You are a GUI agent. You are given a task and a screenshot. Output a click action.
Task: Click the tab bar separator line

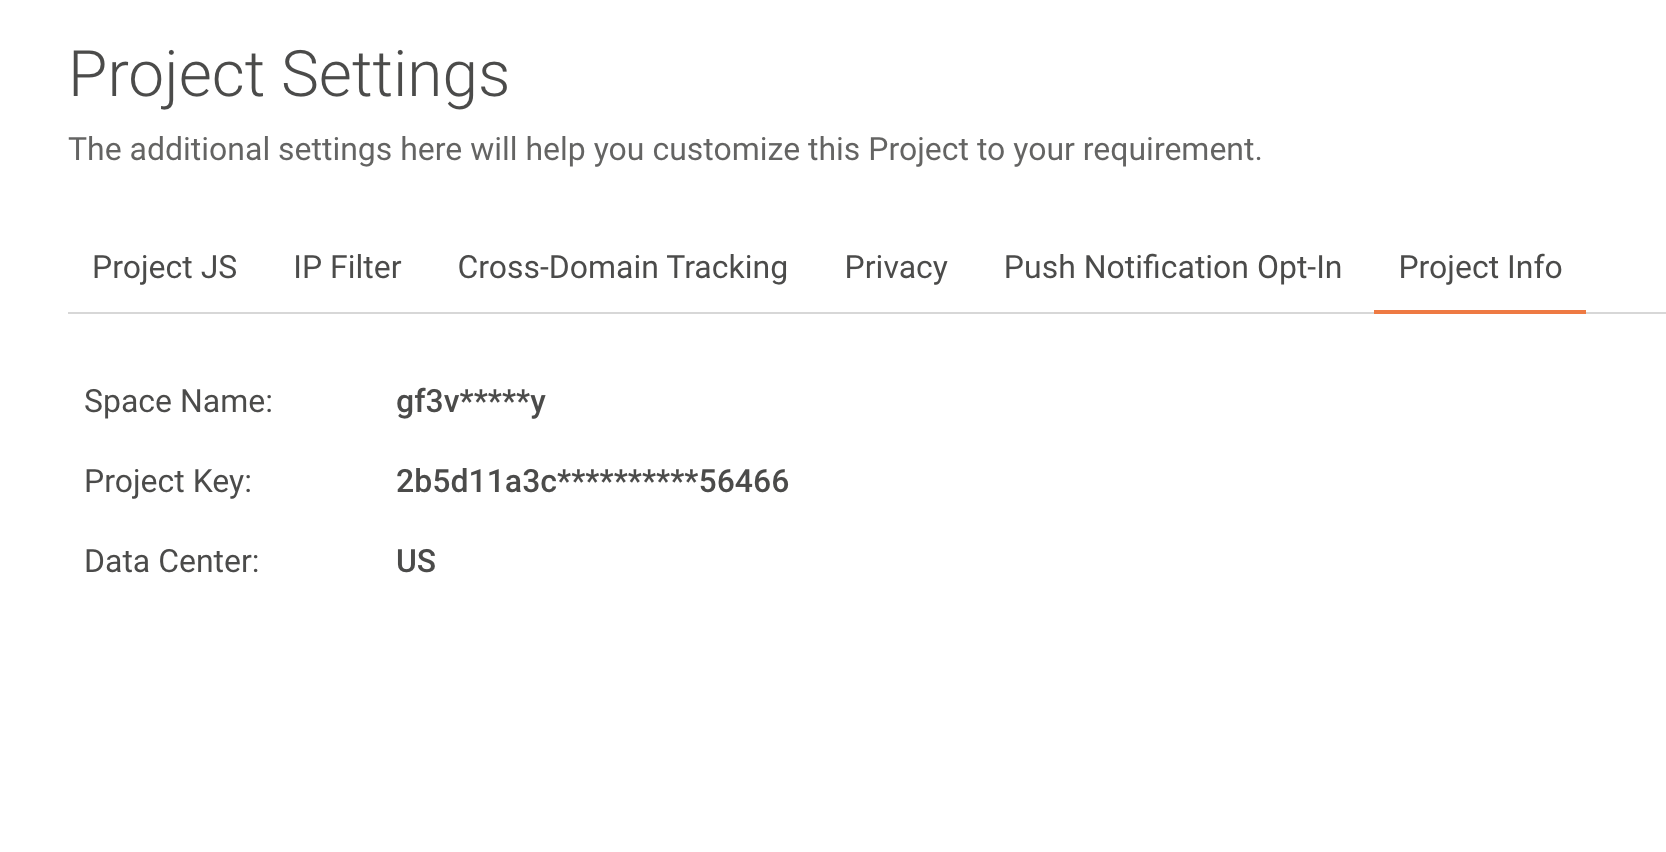click(x=700, y=312)
